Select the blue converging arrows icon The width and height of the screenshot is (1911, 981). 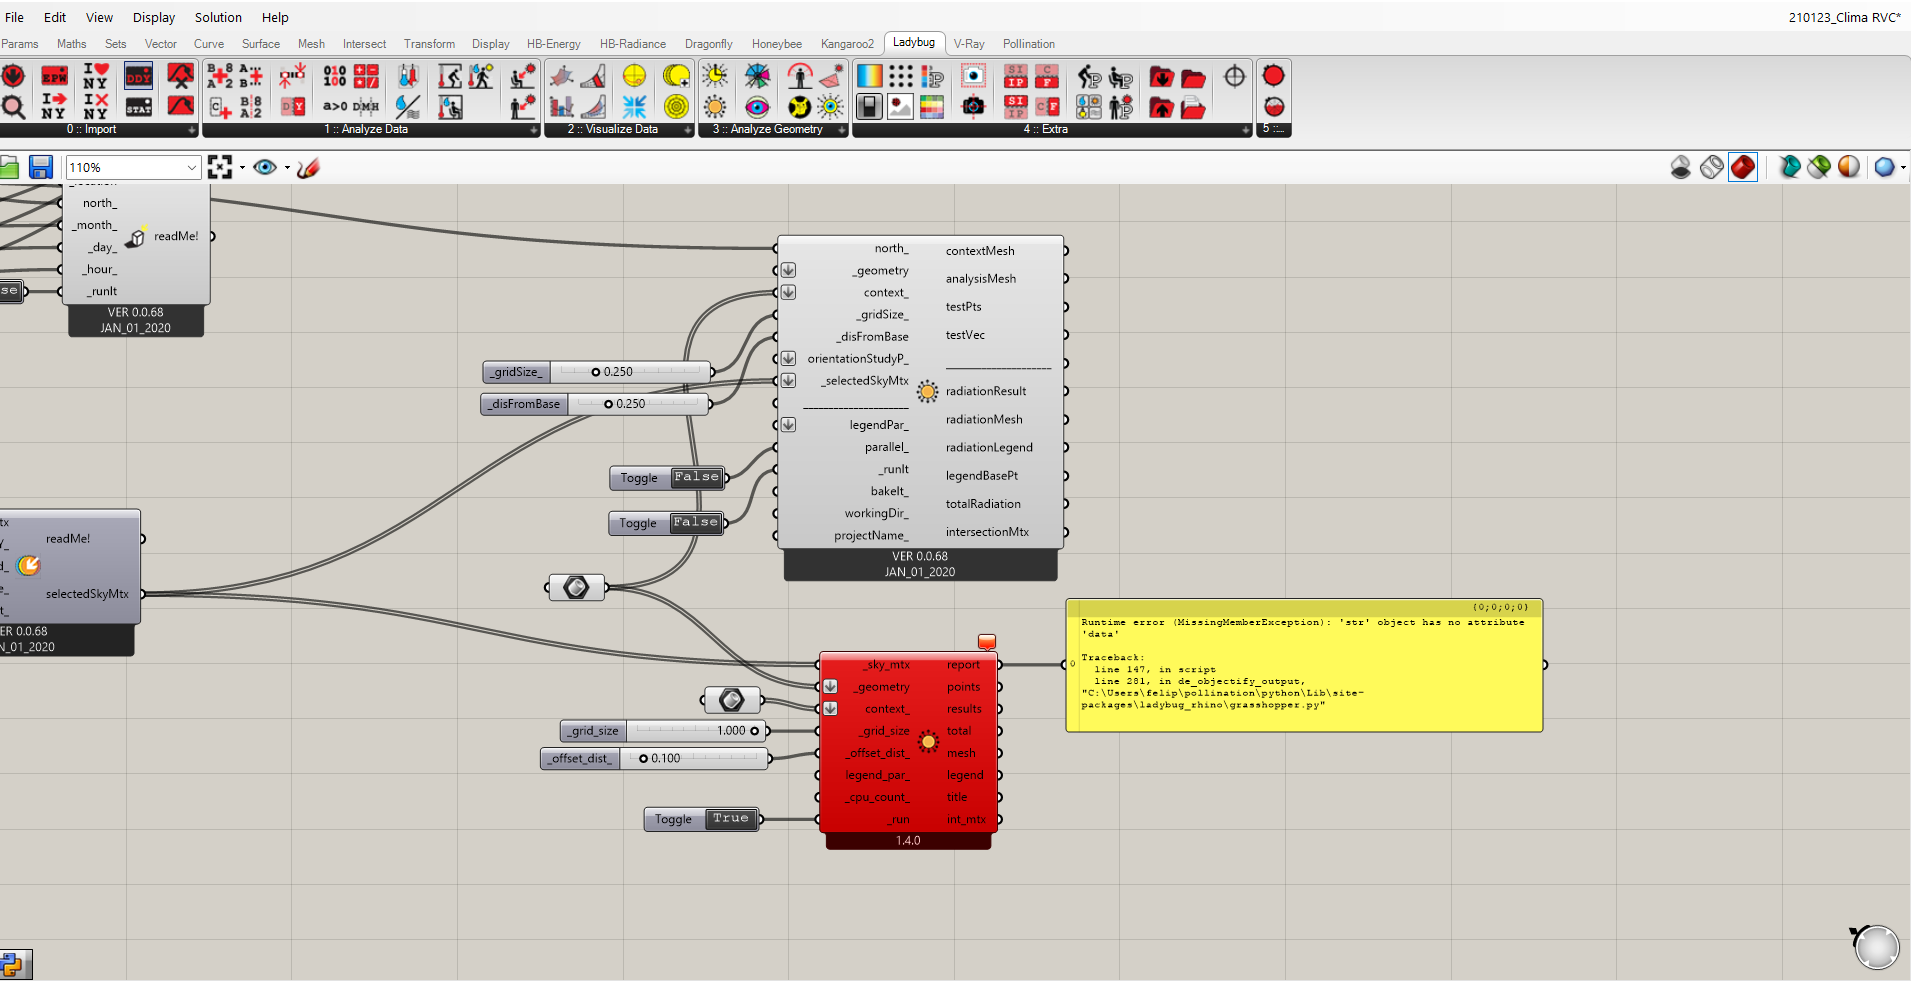click(634, 106)
